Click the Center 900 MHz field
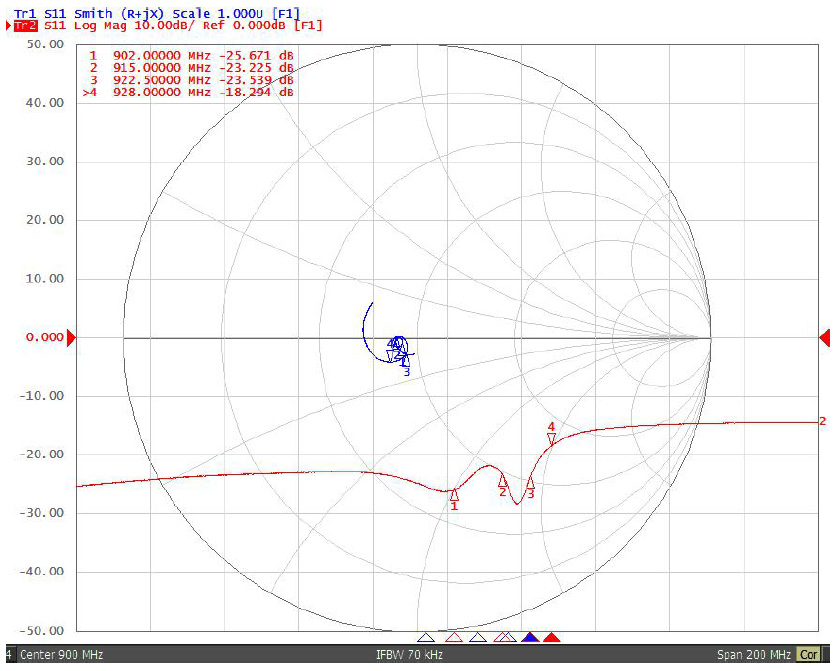 (x=62, y=656)
